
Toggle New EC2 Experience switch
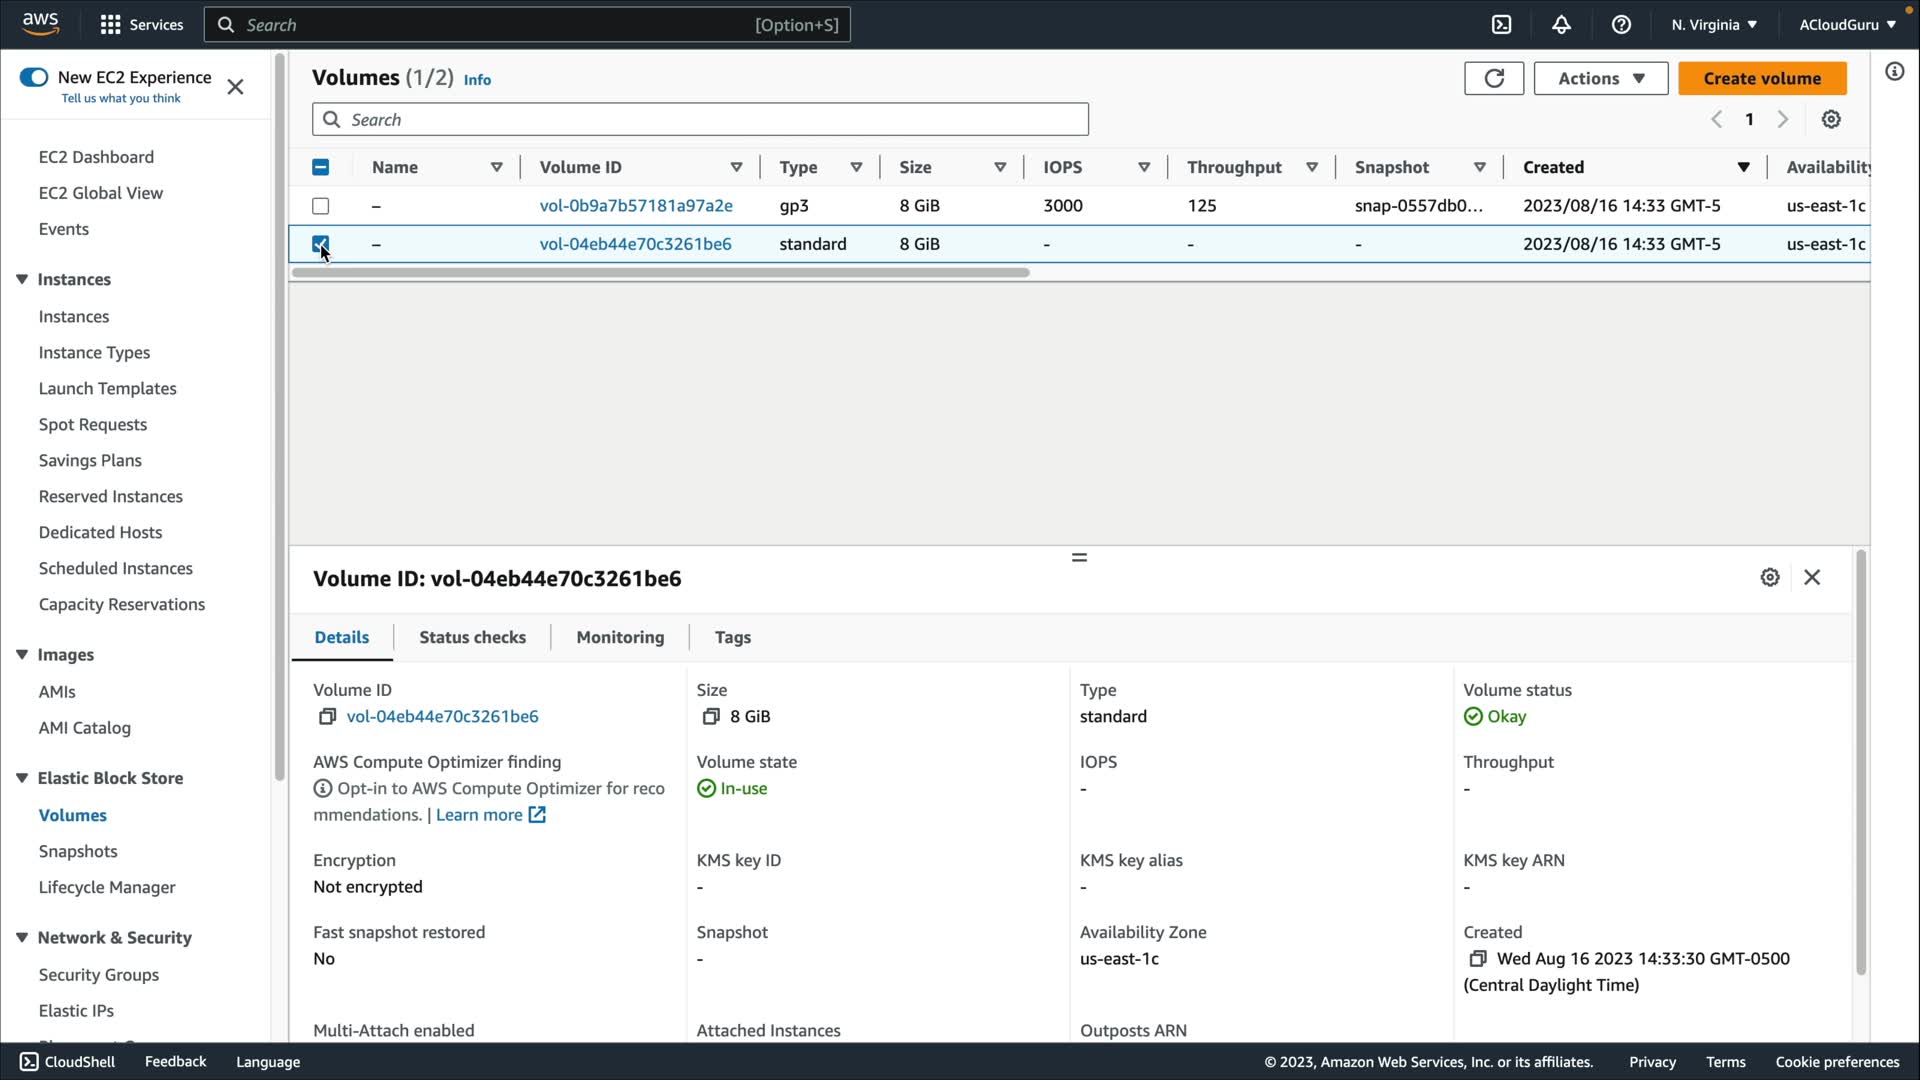coord(34,77)
